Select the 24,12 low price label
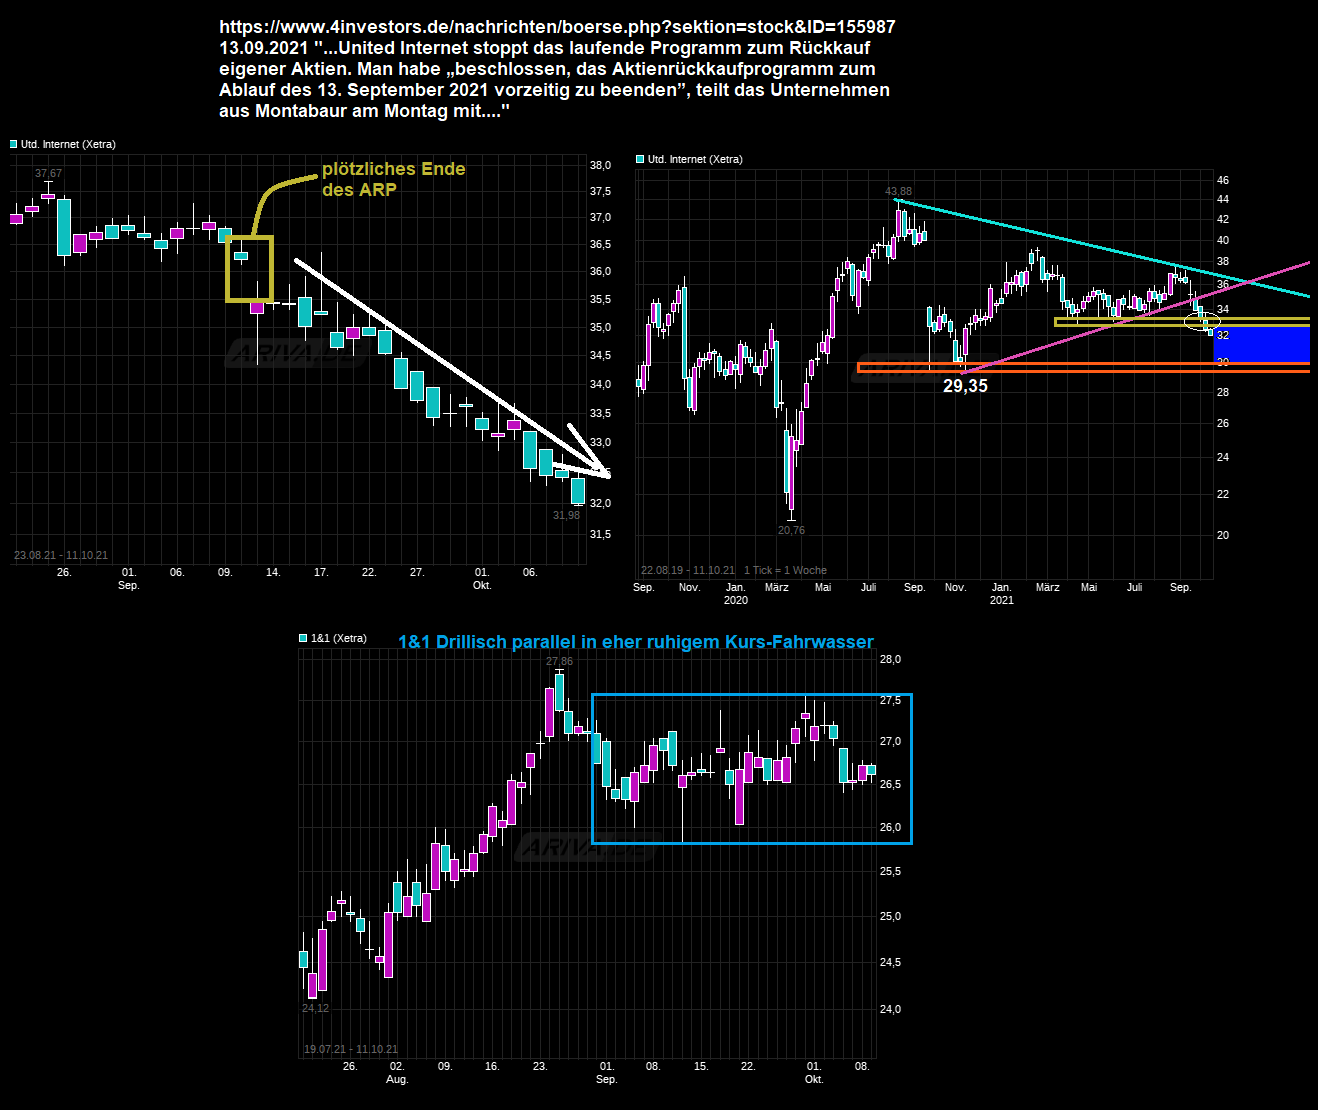This screenshot has width=1318, height=1110. (315, 1008)
